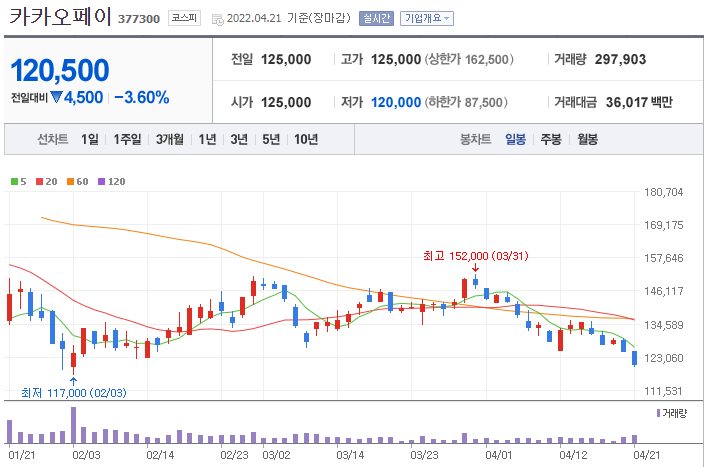Click the 2022.04.21 기준(장마감) date text
This screenshot has height=467, width=704.
(x=288, y=18)
